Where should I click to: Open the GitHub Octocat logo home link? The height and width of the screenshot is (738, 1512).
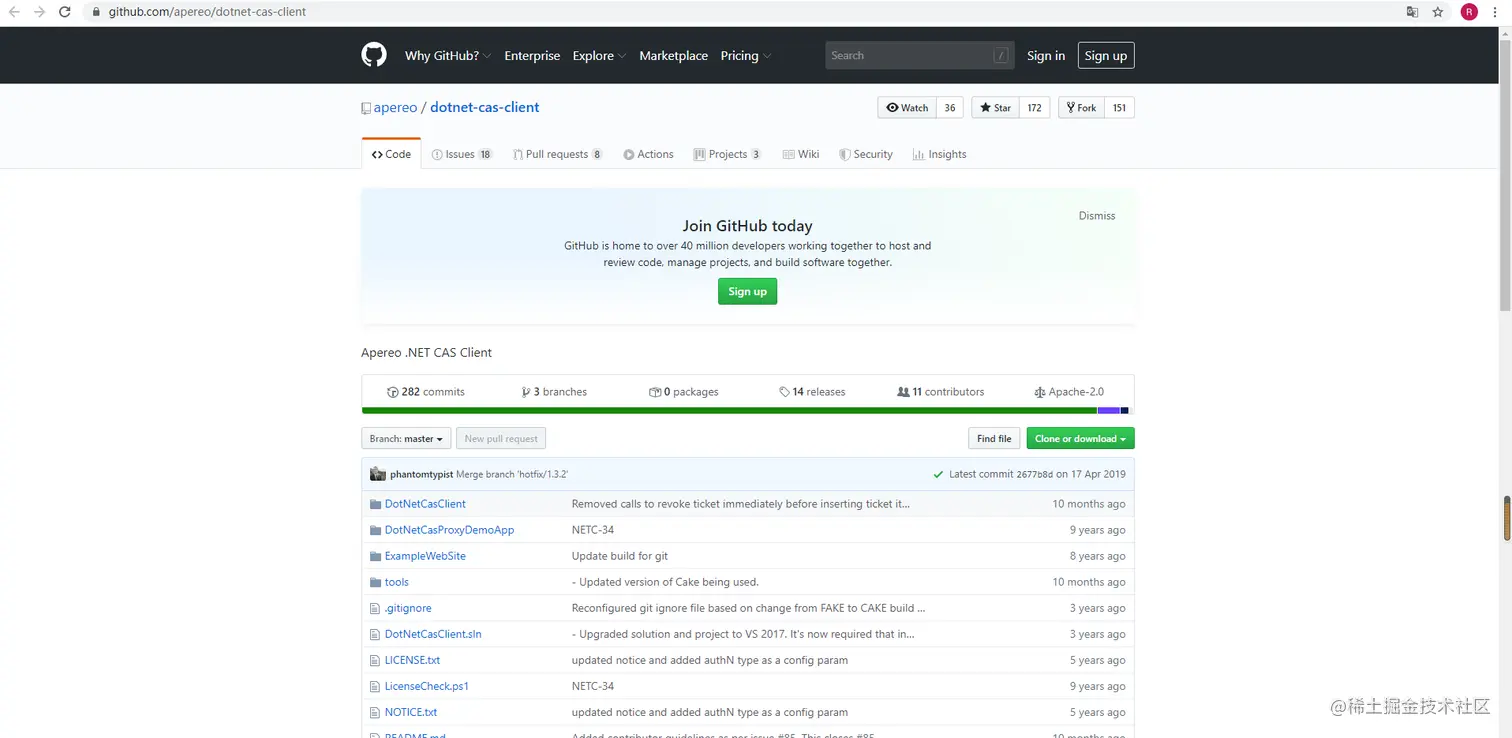click(374, 55)
